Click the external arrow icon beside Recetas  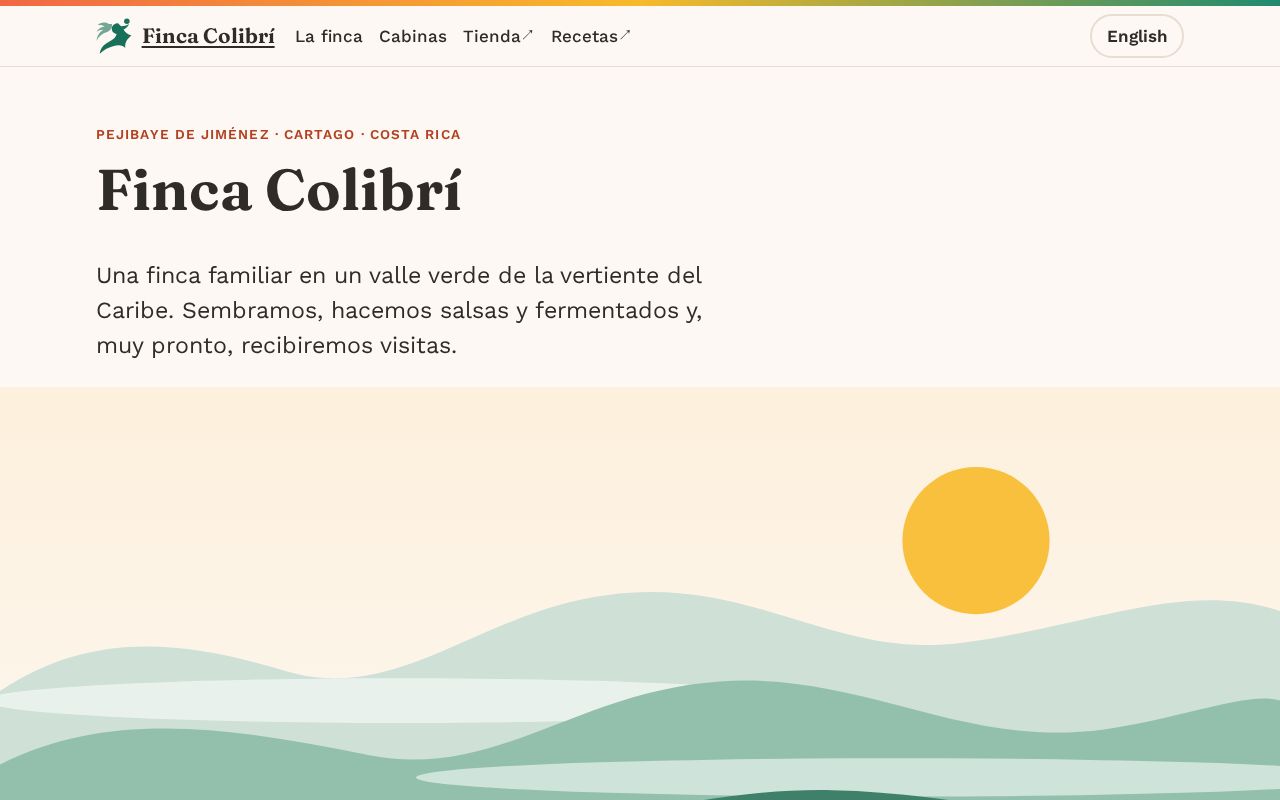[x=625, y=35]
